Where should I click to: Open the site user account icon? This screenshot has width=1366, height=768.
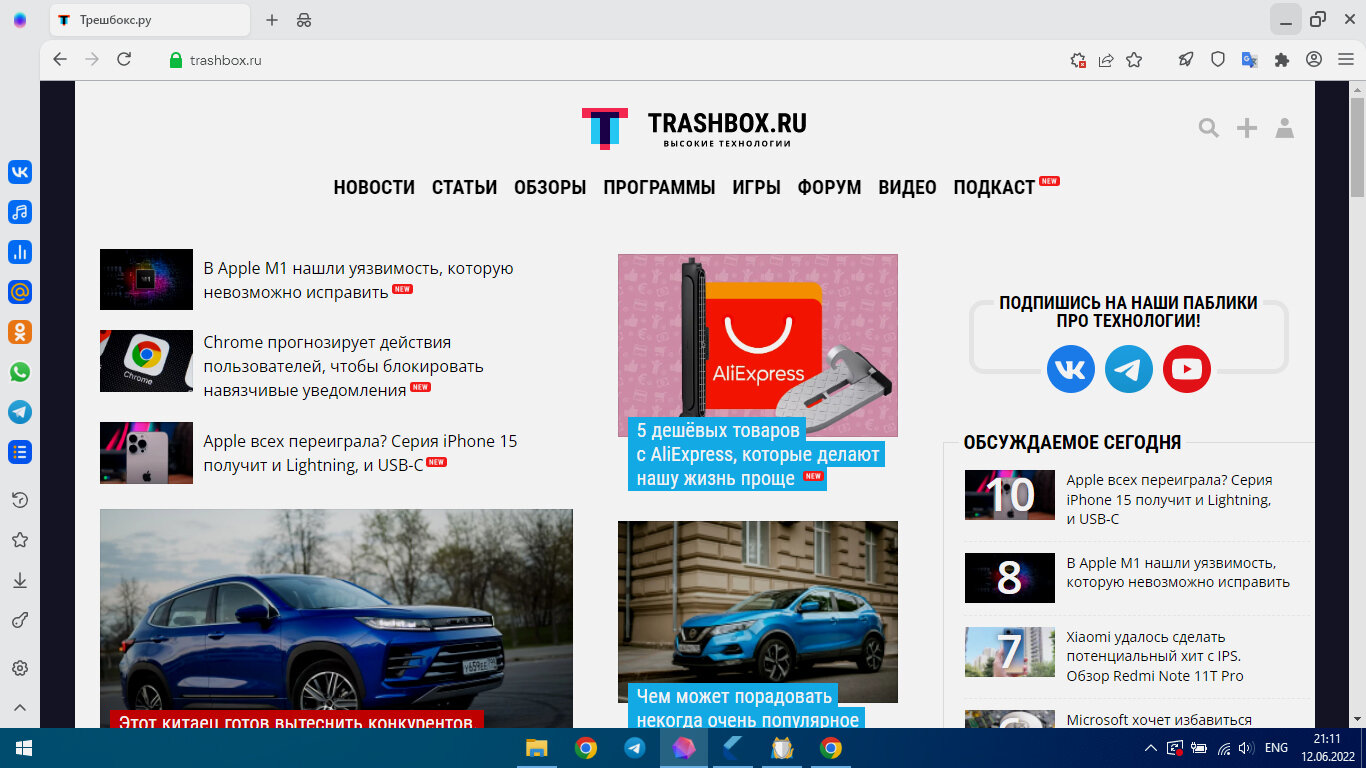point(1285,128)
